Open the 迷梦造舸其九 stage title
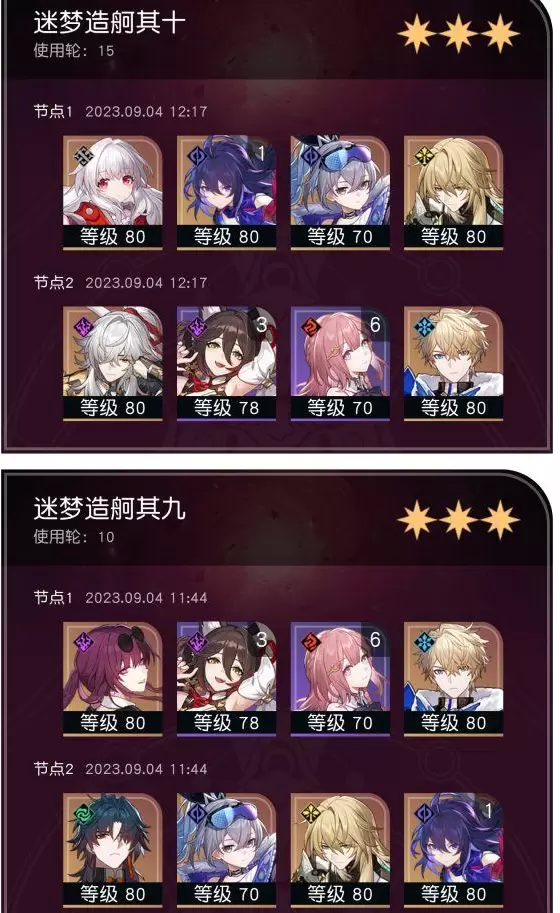Screen dimensions: 560x913 109,509
